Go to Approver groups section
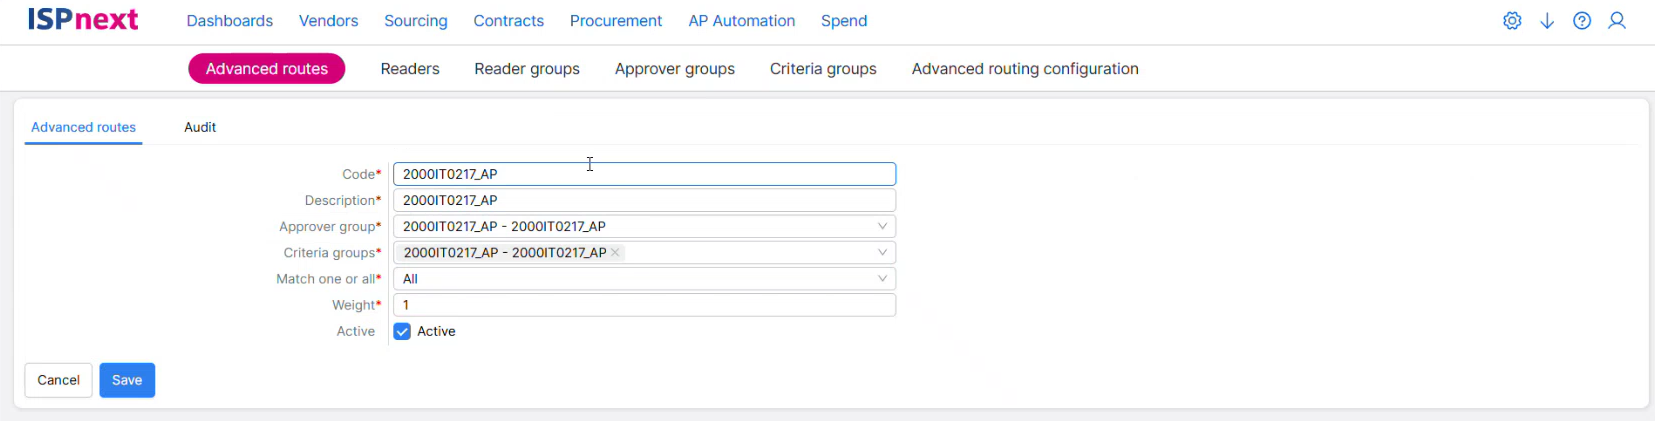This screenshot has height=421, width=1655. tap(675, 69)
